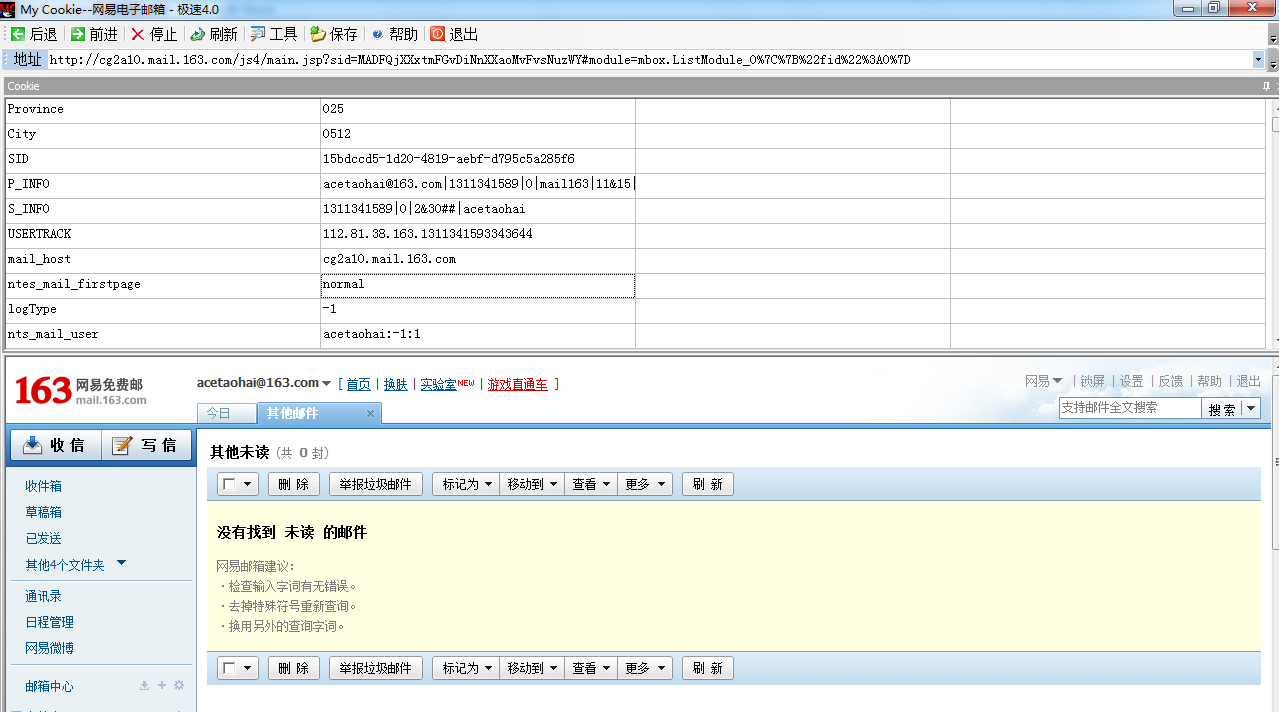Open the bottom 移动到 dropdown
The height and width of the screenshot is (712, 1279).
(x=531, y=668)
